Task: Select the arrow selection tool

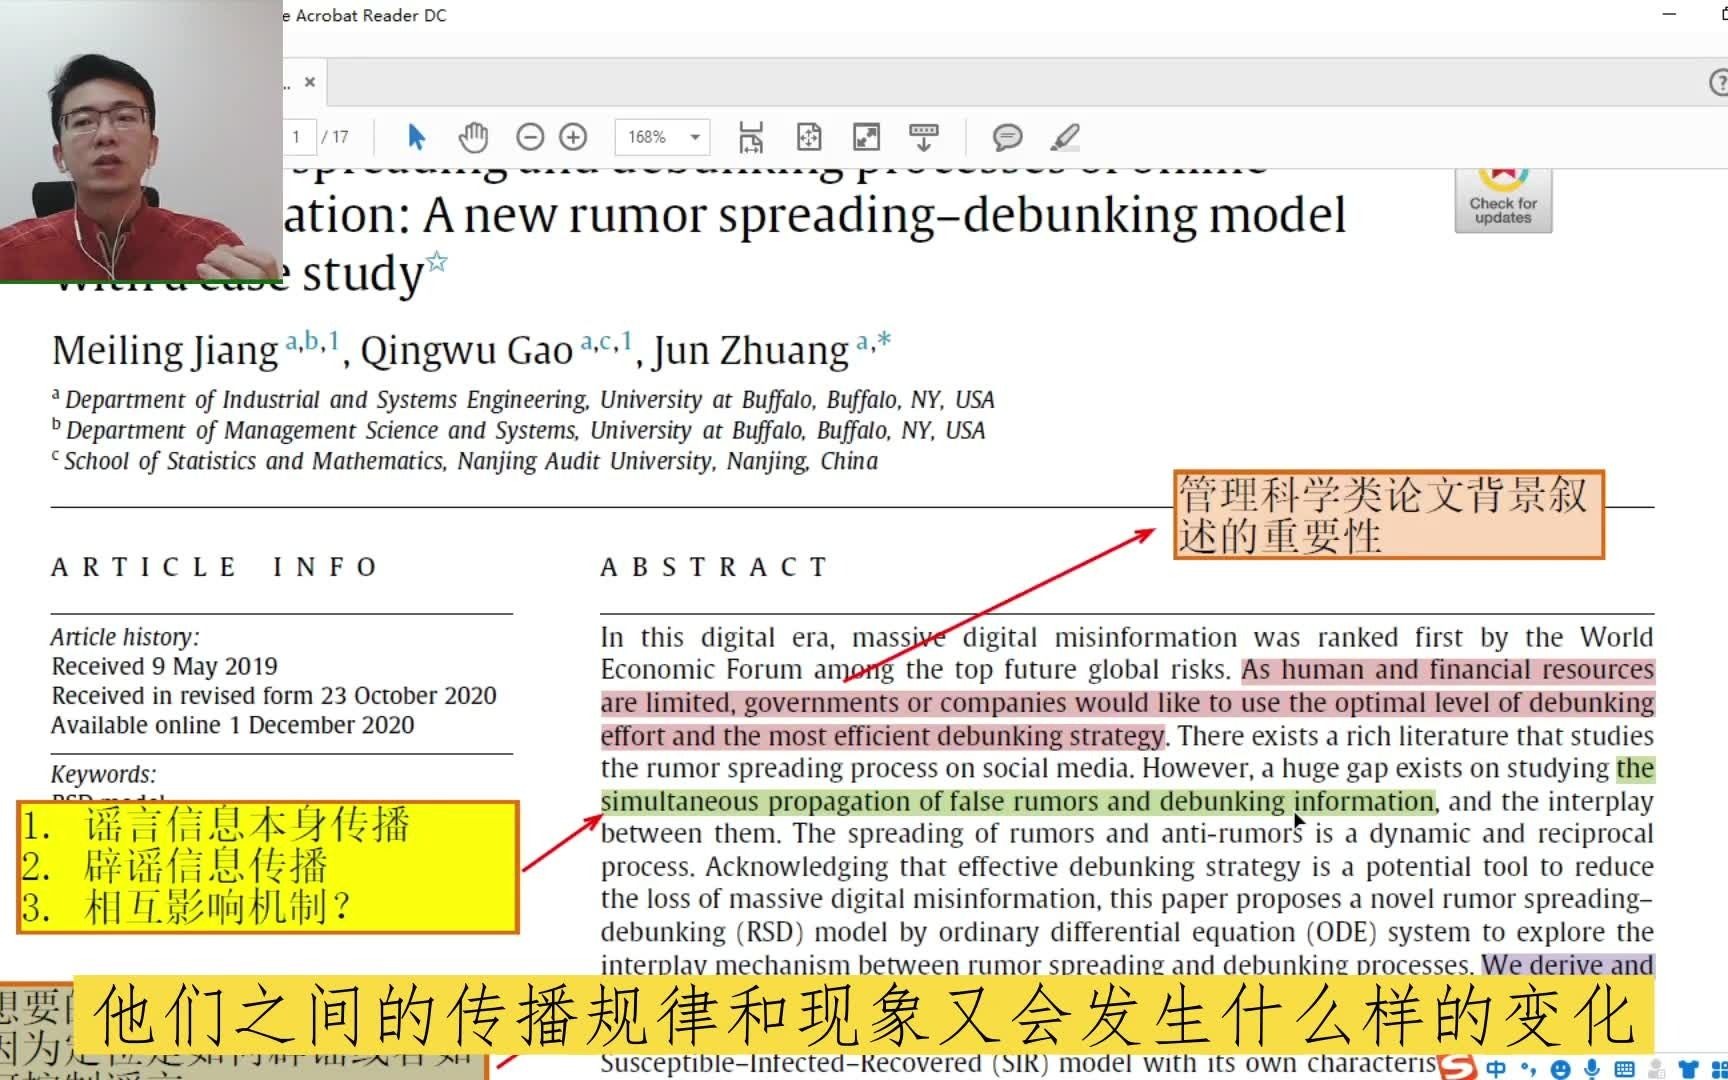Action: click(417, 137)
